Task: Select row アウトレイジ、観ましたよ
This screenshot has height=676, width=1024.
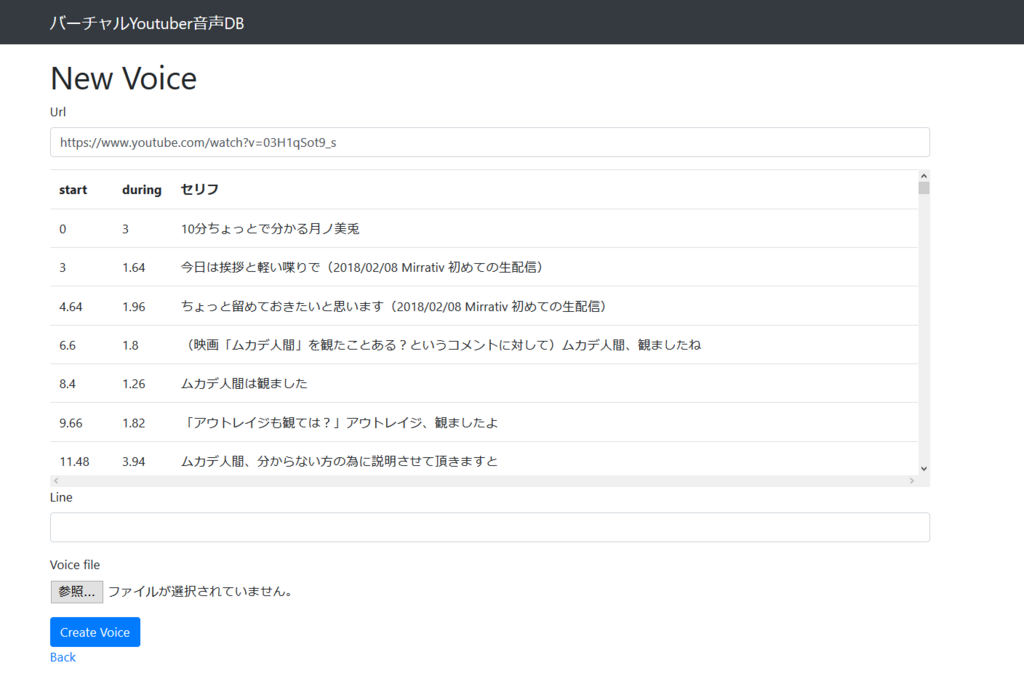Action: coord(484,423)
